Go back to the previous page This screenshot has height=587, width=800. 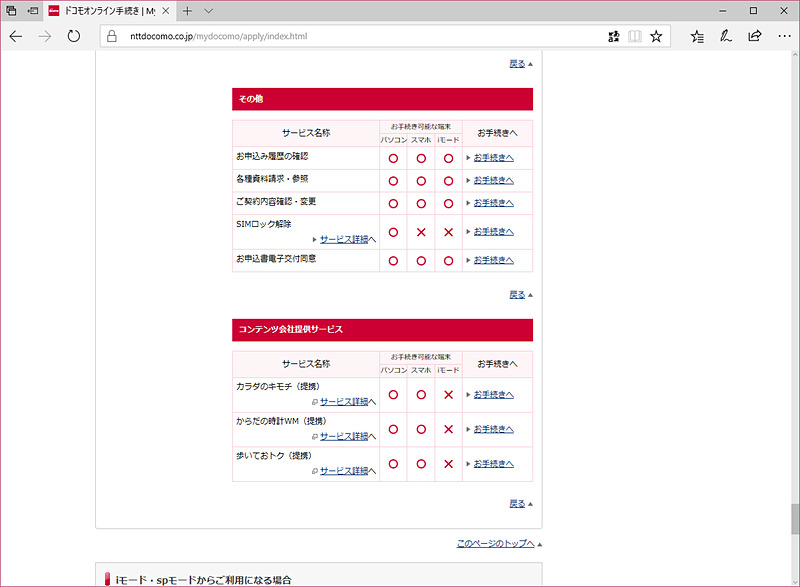[16, 36]
